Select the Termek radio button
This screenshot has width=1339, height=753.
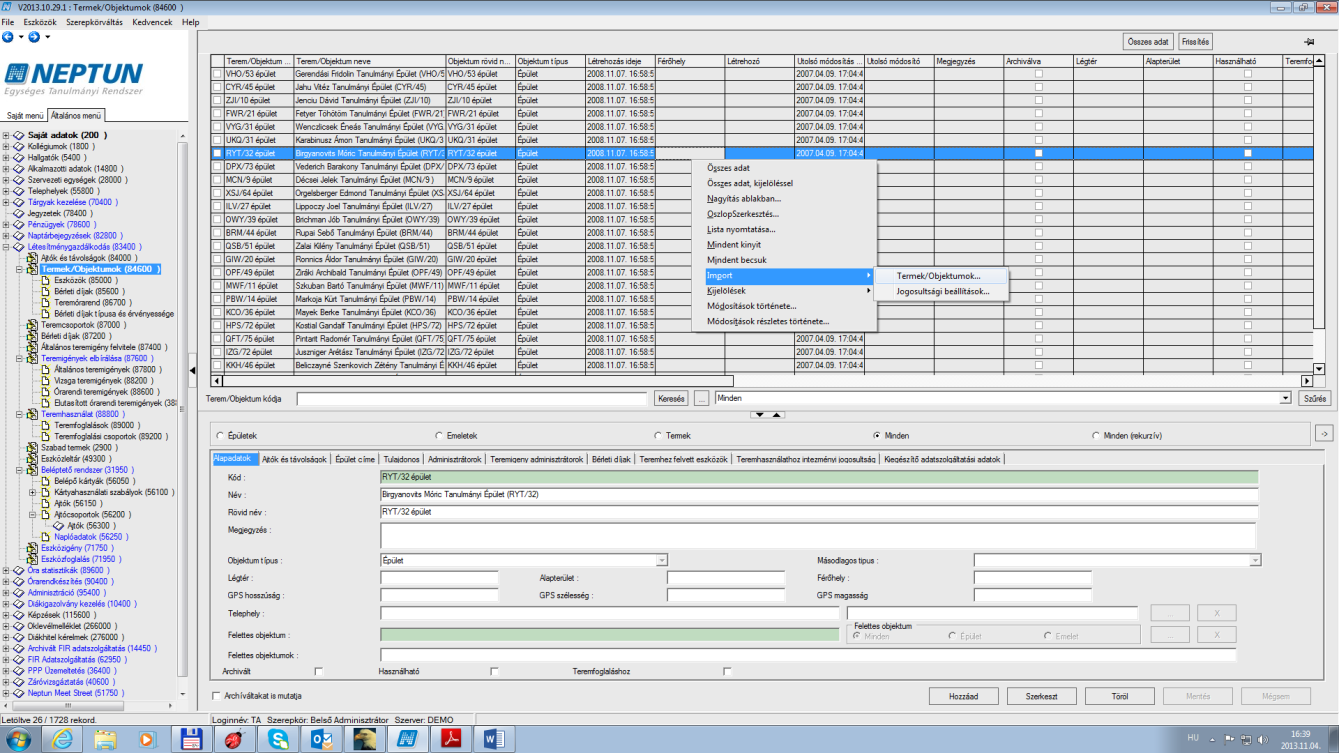tap(657, 436)
